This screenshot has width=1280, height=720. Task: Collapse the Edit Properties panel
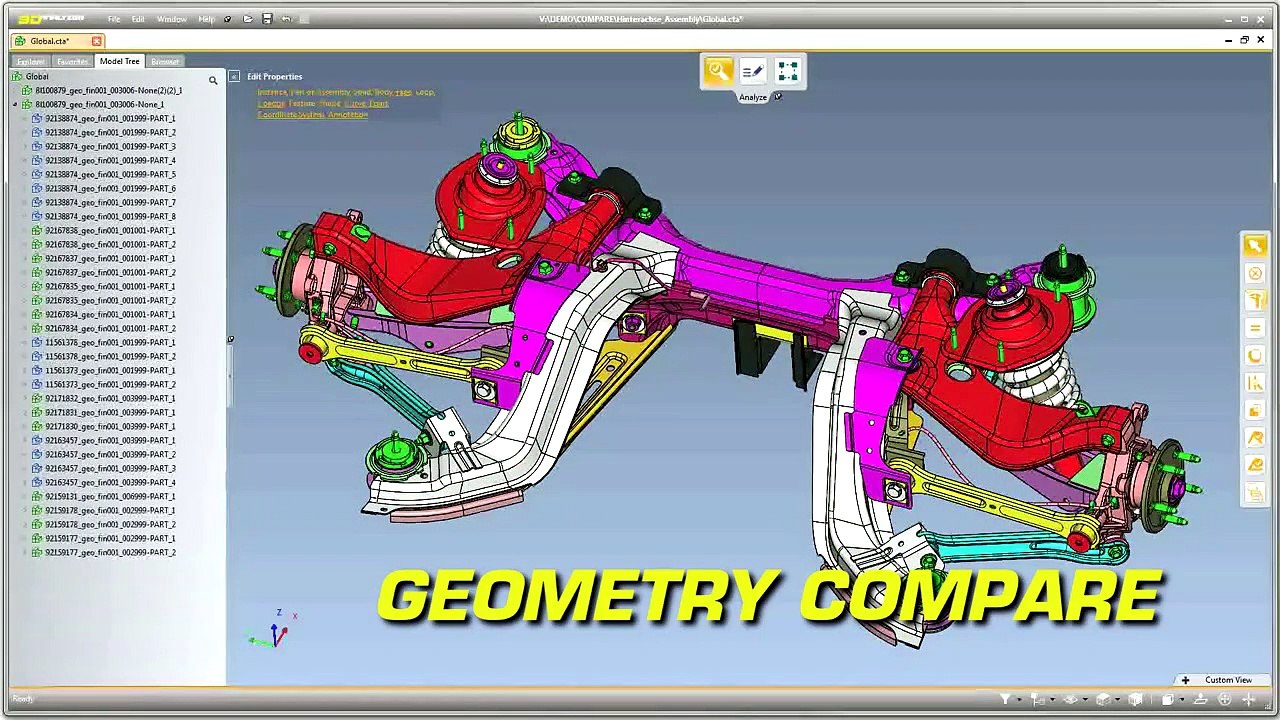[234, 76]
